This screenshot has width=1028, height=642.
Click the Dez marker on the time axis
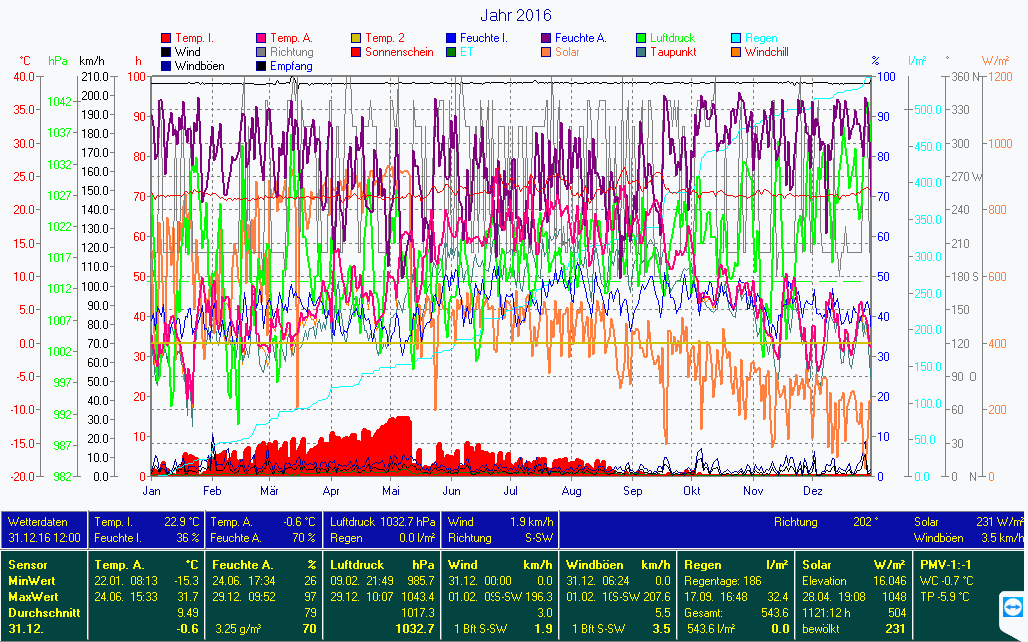click(x=813, y=491)
